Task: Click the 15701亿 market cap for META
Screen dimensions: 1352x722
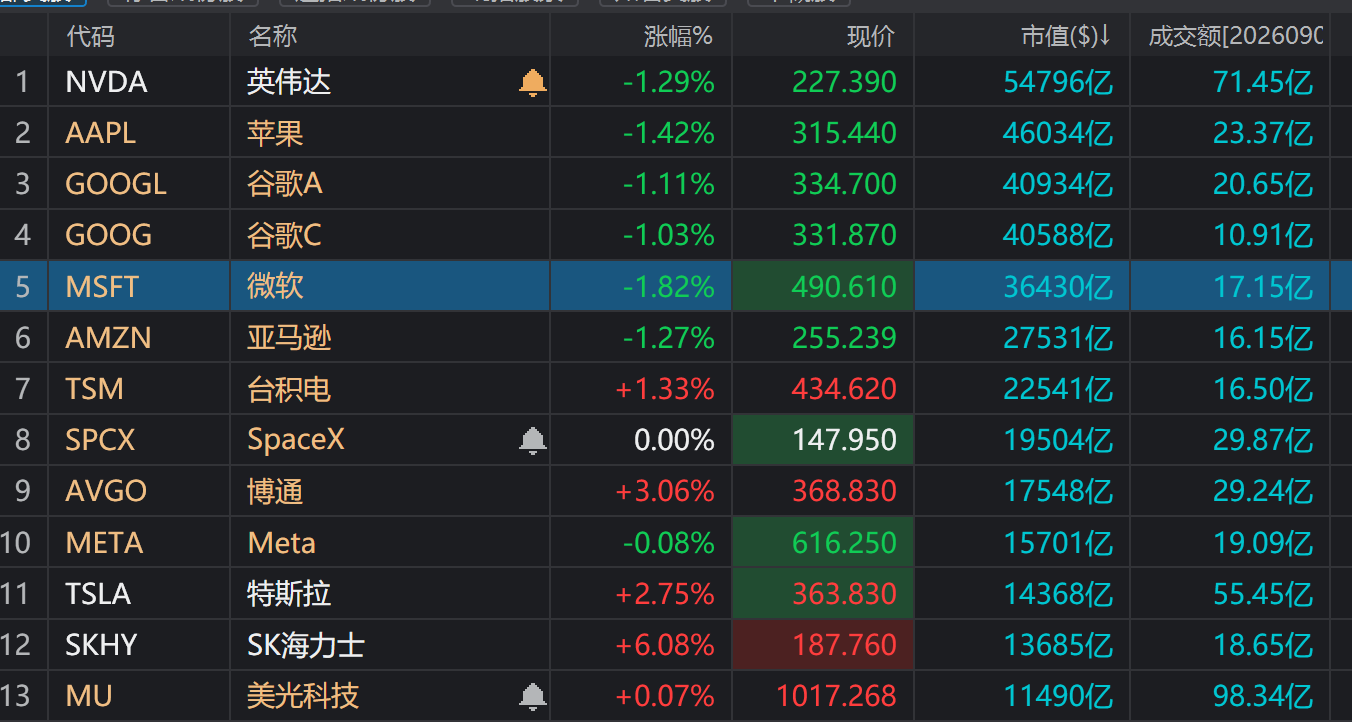Action: click(1059, 543)
